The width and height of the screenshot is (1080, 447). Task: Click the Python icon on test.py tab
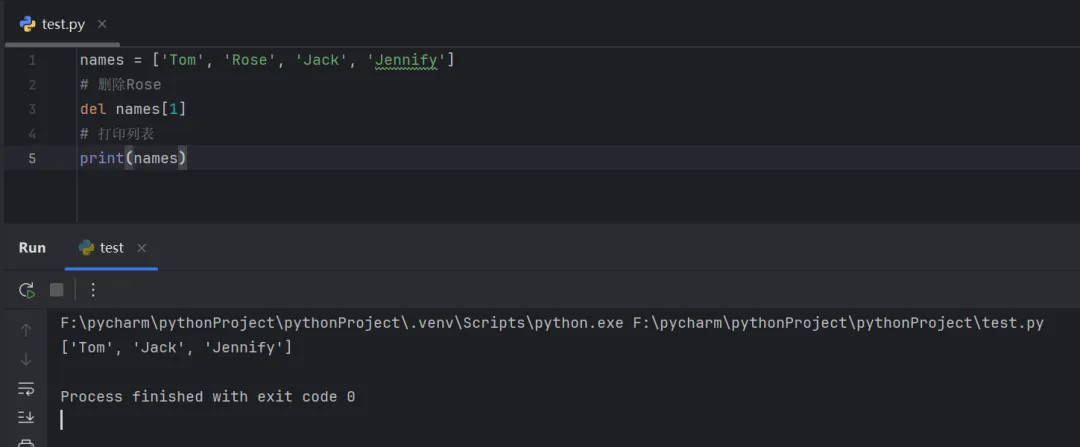[28, 24]
